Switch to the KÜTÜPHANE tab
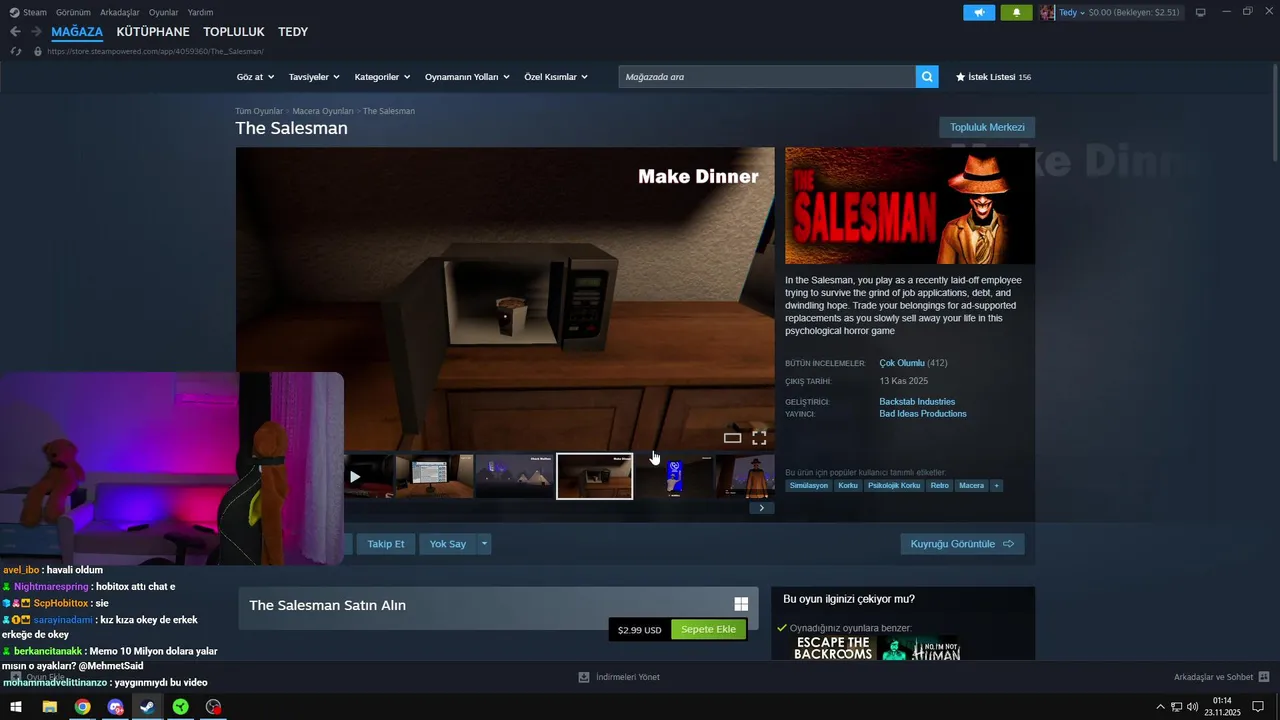Screen dimensions: 1280x720 point(153,32)
